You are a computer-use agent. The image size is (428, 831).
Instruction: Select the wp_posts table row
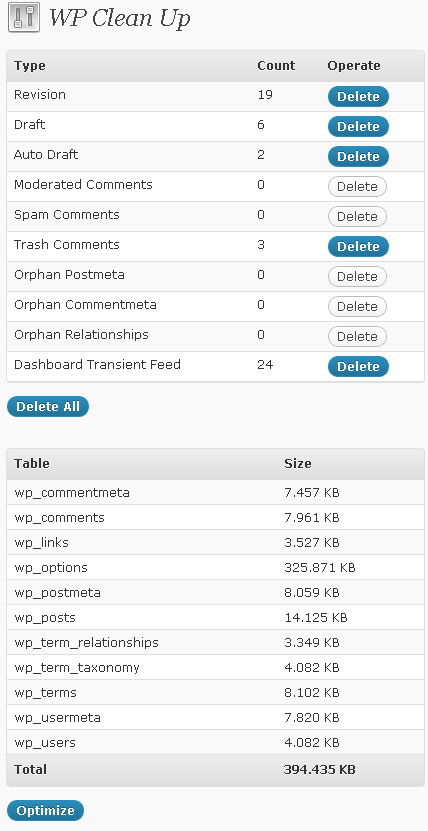pos(215,618)
